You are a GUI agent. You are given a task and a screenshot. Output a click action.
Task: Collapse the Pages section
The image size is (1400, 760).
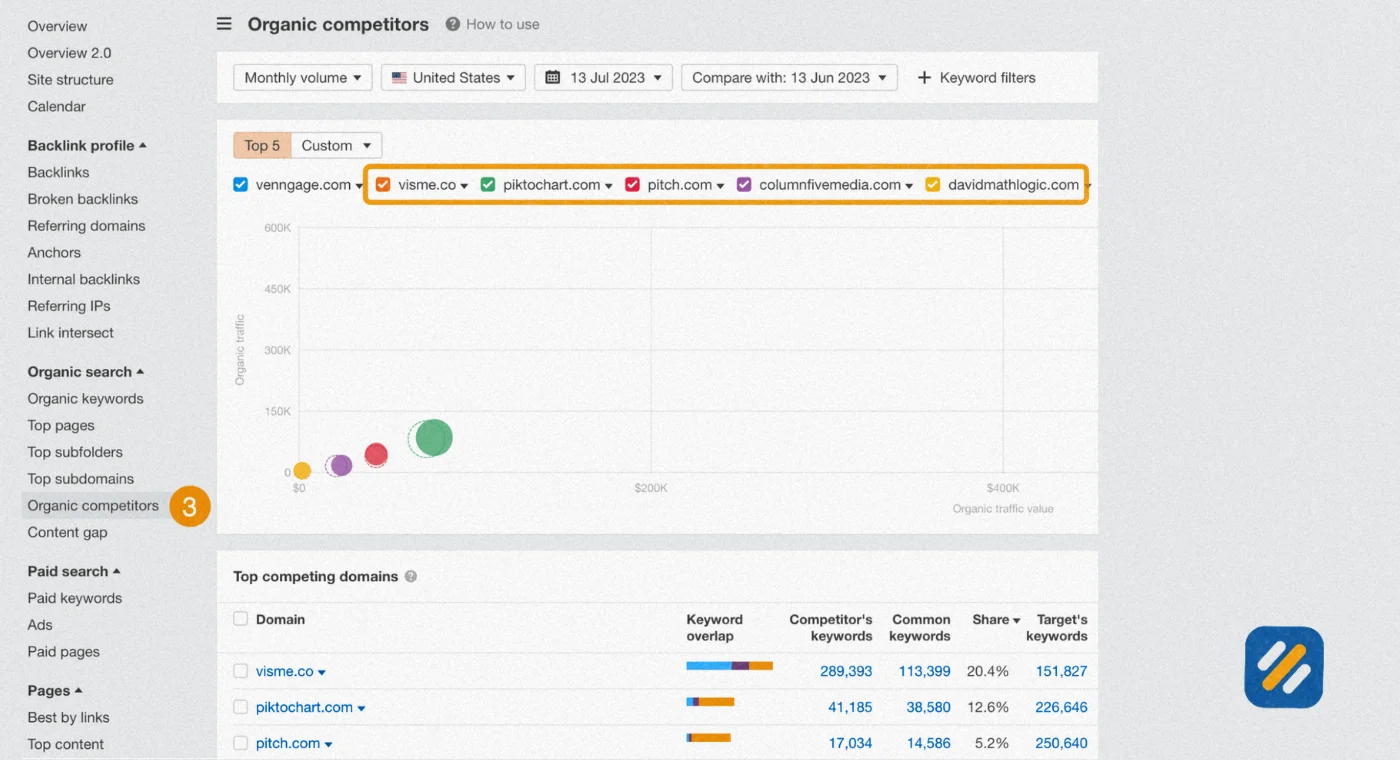[55, 690]
